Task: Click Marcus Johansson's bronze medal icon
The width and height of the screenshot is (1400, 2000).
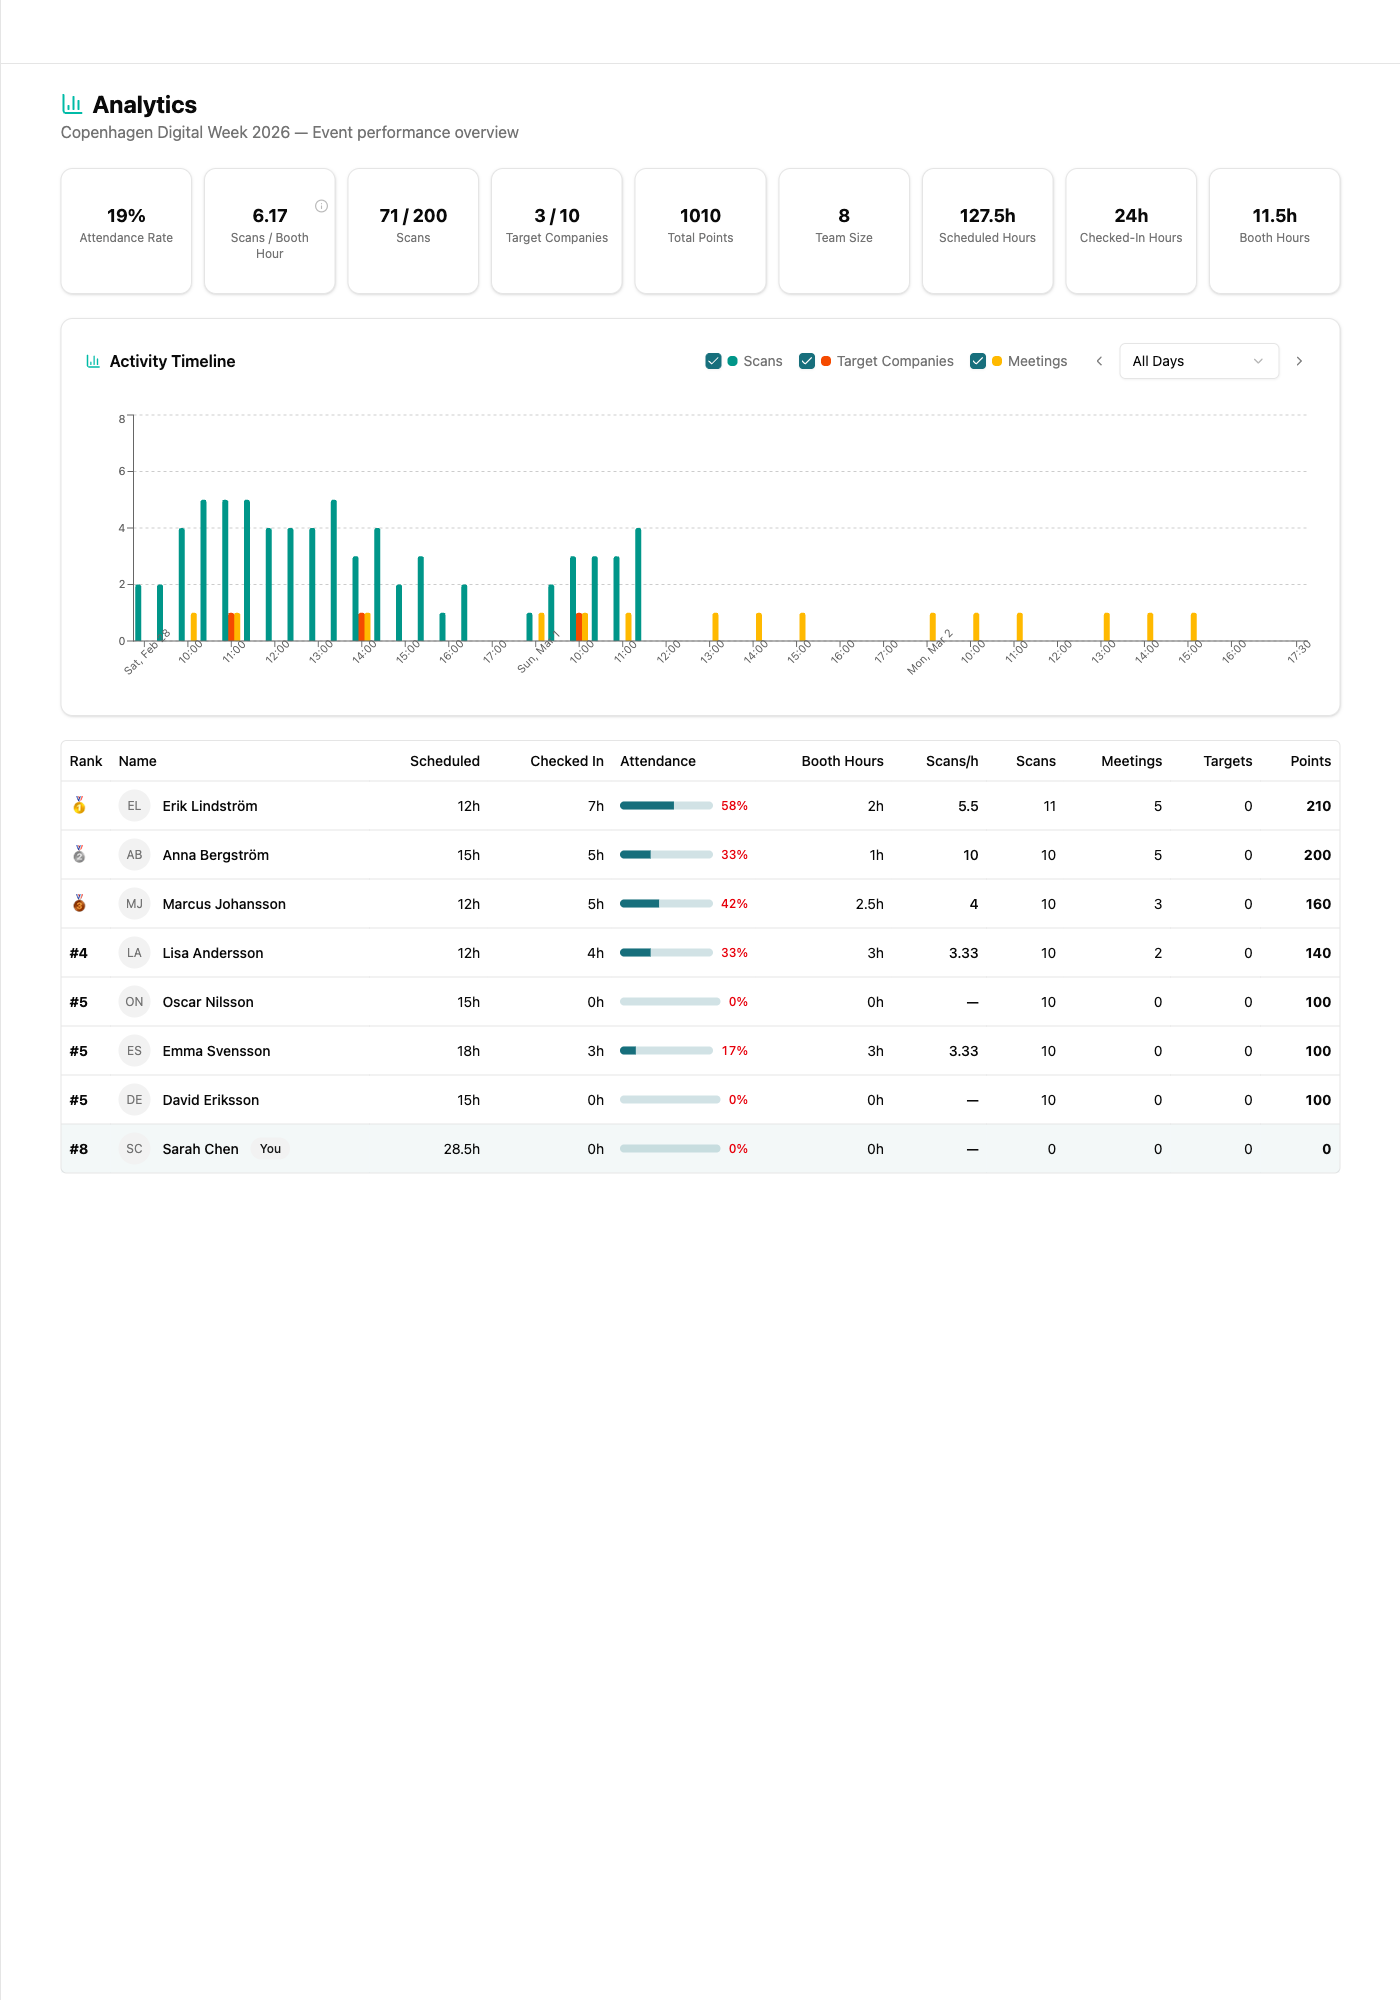Action: click(79, 903)
